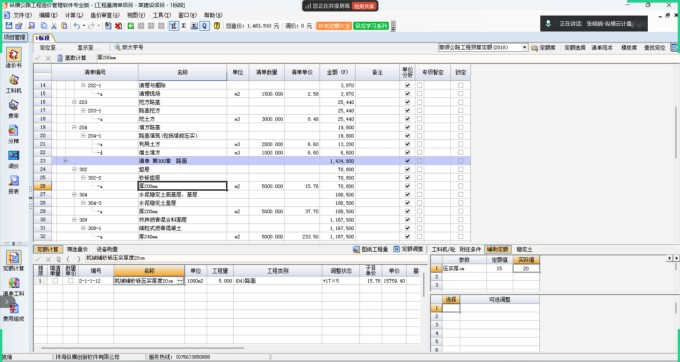Open the 费用组成 icon in lower sidebar
The width and height of the screenshot is (680, 362).
tap(14, 312)
